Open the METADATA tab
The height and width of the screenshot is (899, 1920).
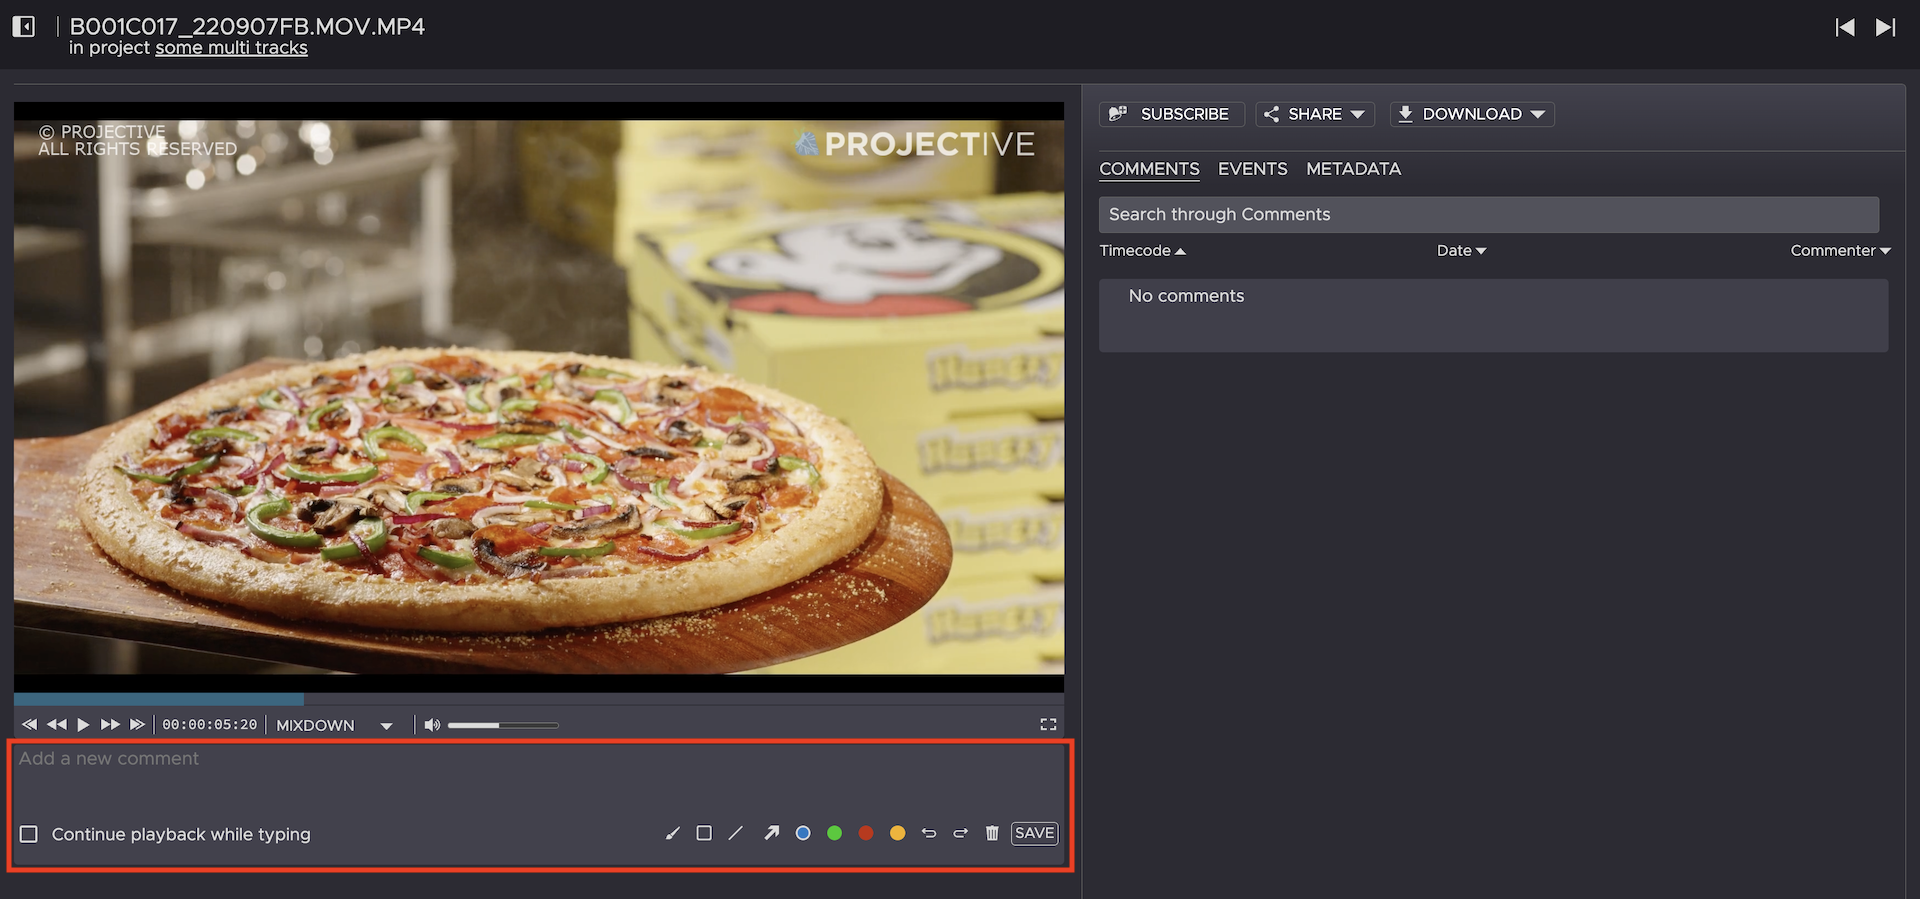(x=1353, y=169)
